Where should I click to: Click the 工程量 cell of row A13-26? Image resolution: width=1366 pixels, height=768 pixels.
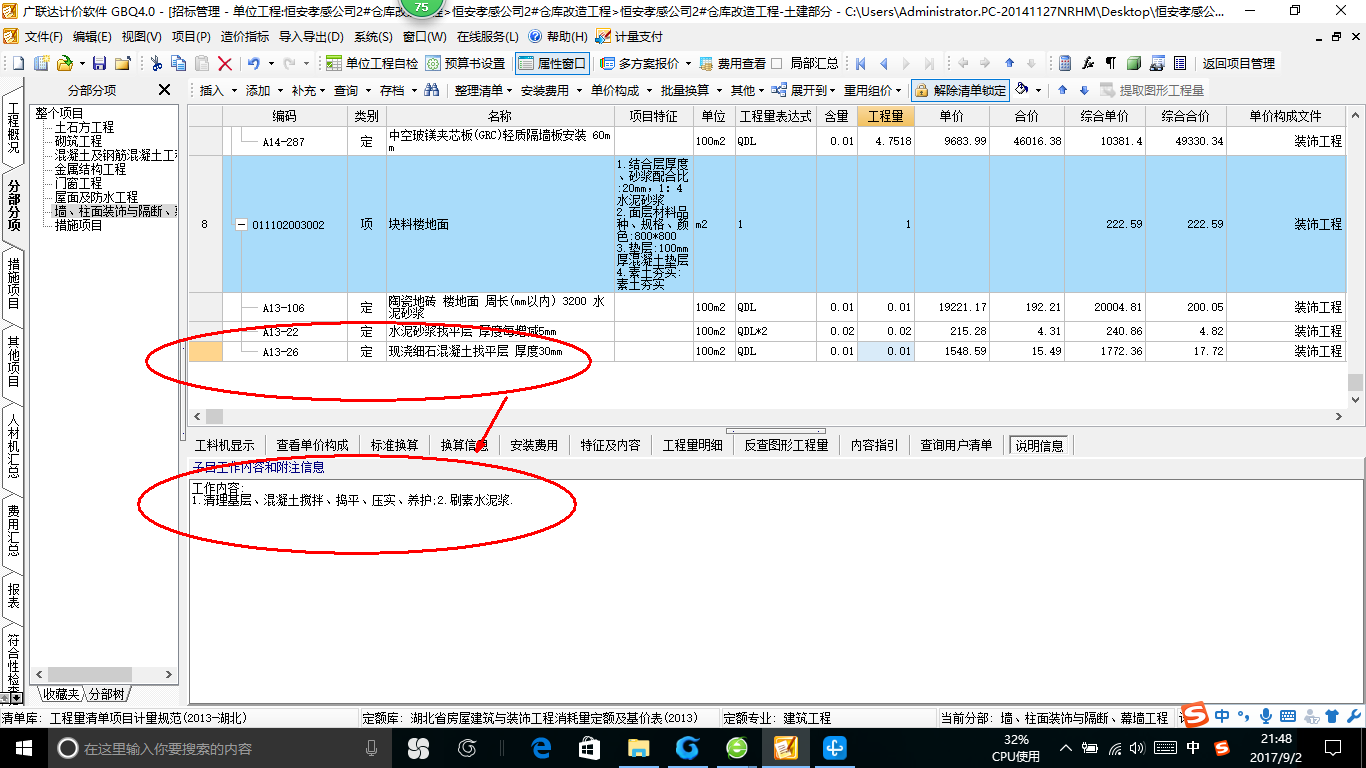click(x=885, y=352)
